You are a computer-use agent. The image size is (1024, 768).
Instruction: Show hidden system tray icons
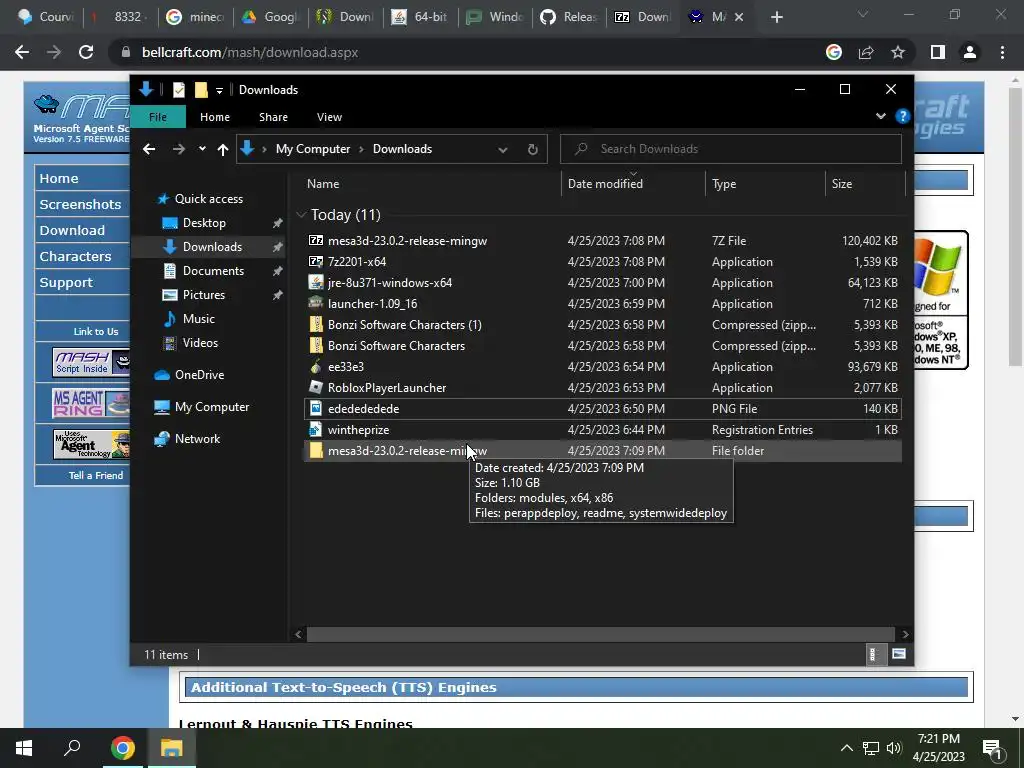click(x=846, y=748)
